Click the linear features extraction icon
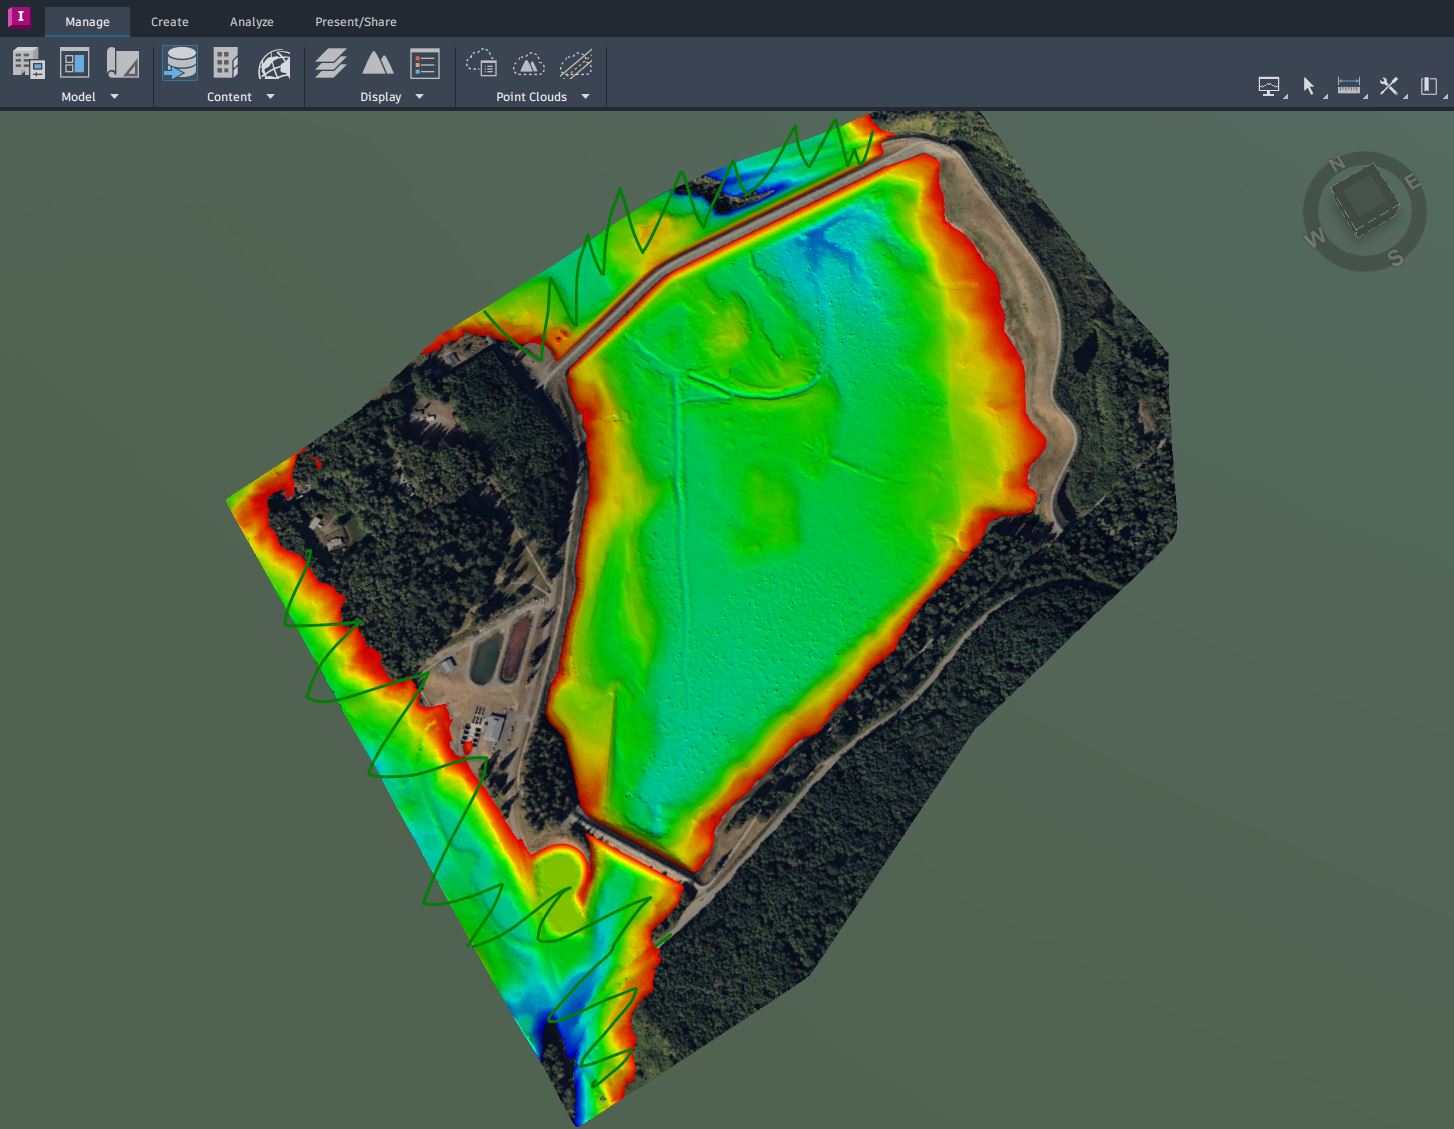 [x=578, y=62]
